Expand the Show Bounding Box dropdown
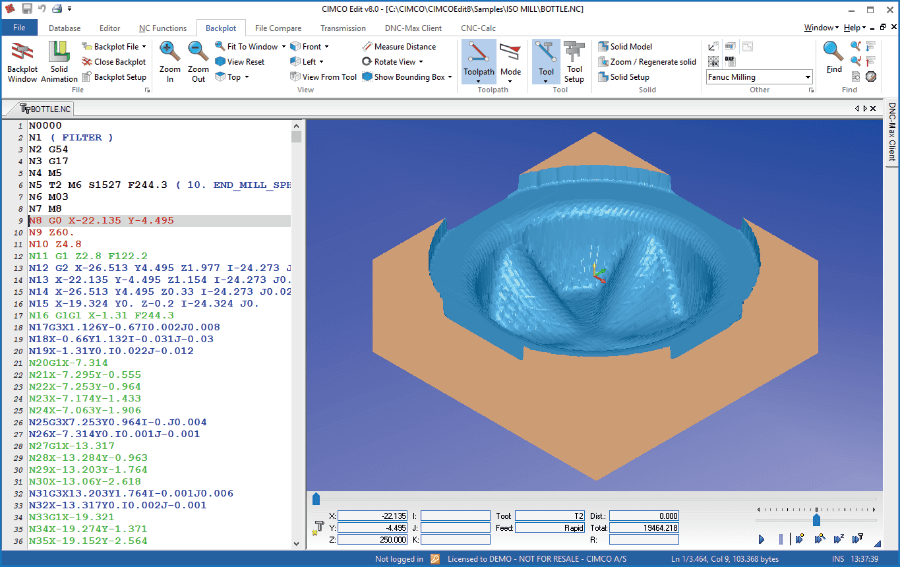Image resolution: width=900 pixels, height=567 pixels. pos(450,77)
